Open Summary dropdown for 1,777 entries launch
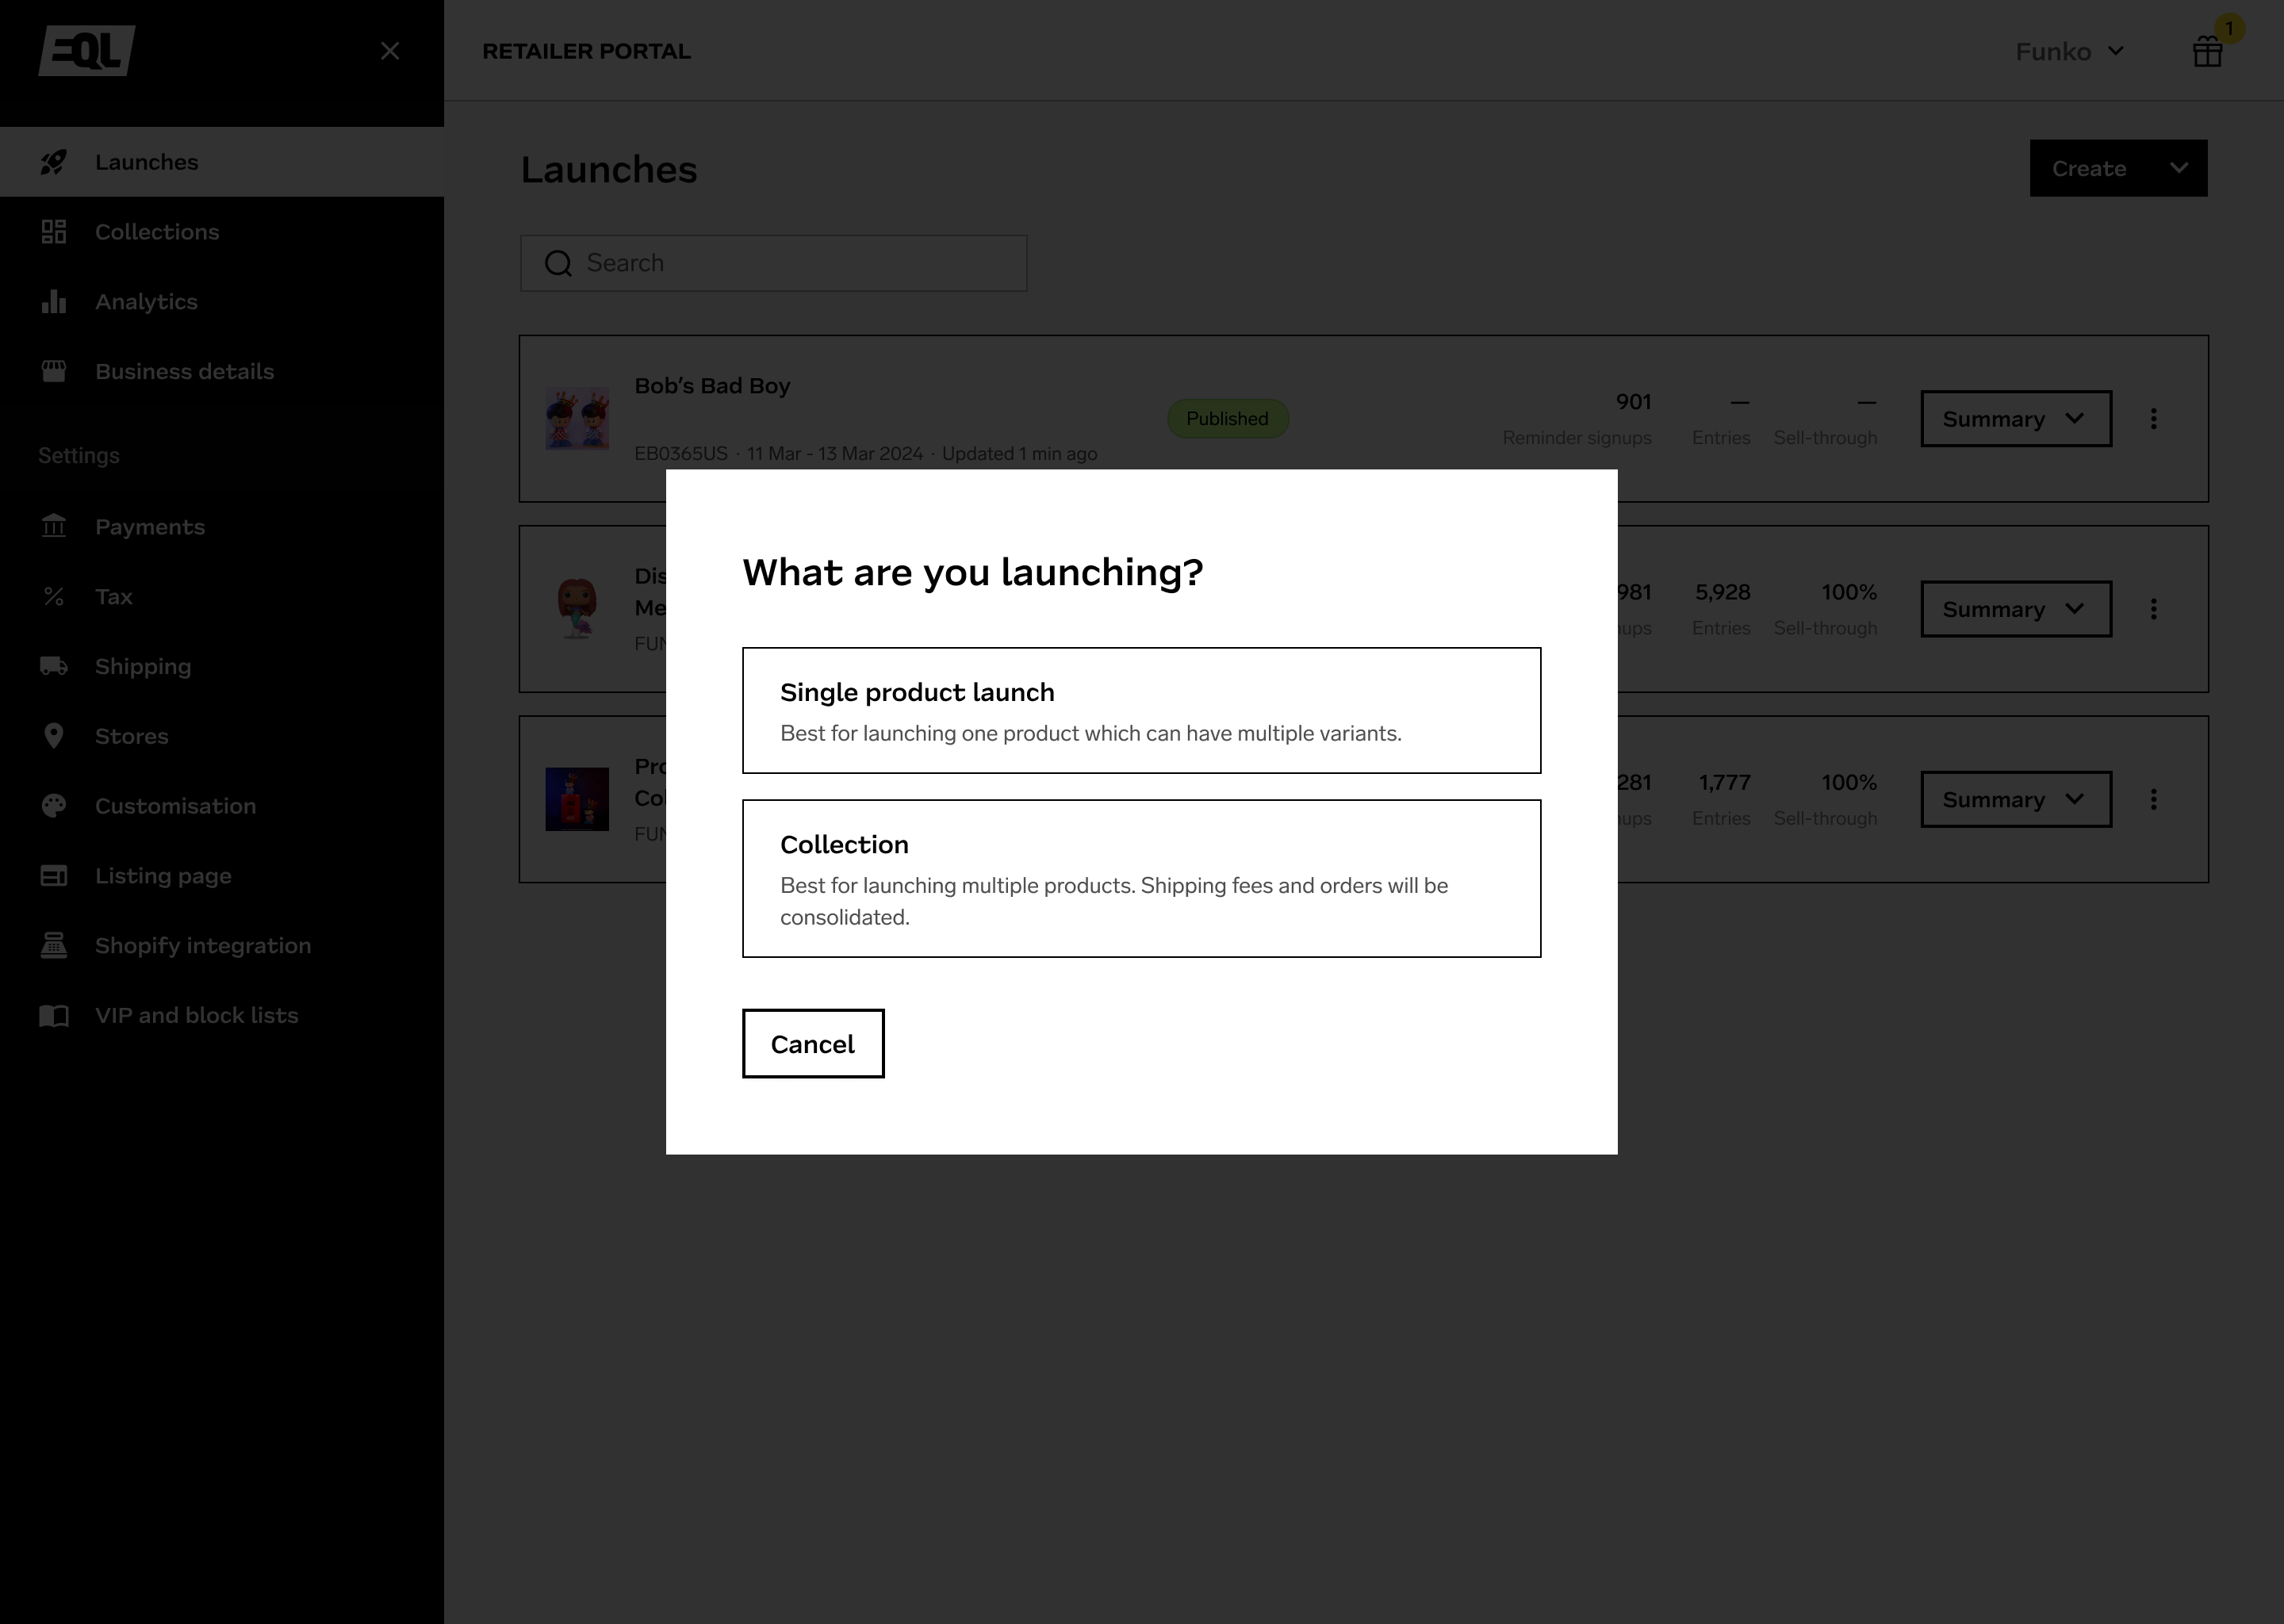 pyautogui.click(x=2016, y=799)
